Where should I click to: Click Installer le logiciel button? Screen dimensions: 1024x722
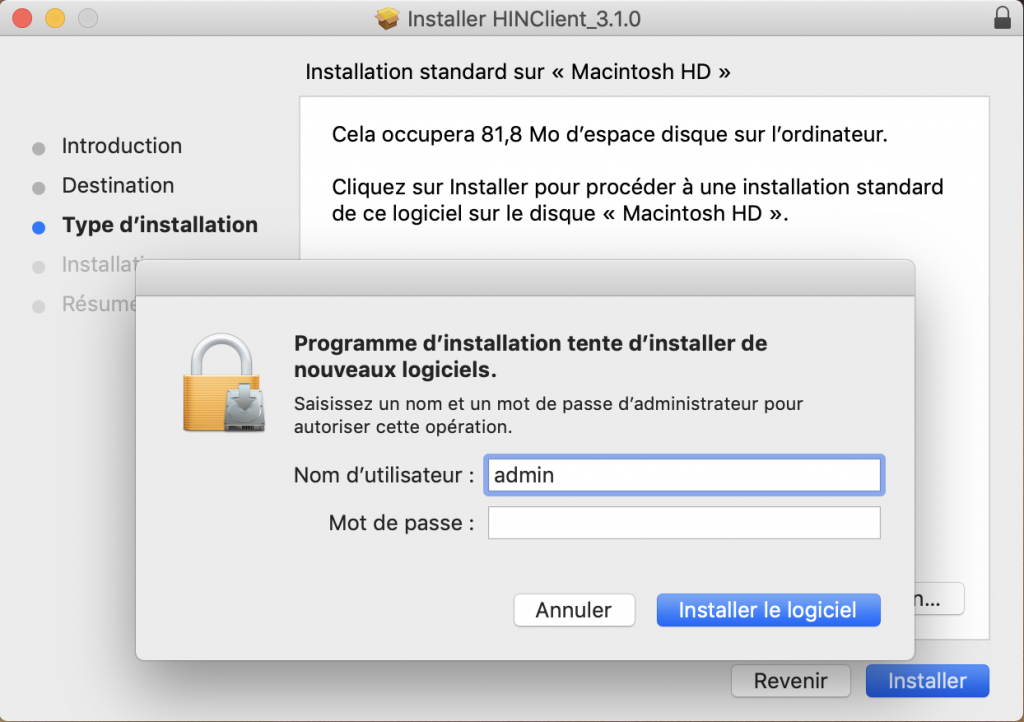click(768, 610)
